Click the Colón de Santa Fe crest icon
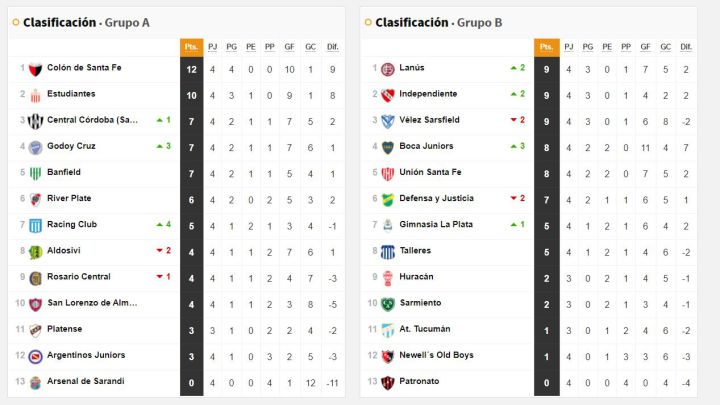 (35, 68)
